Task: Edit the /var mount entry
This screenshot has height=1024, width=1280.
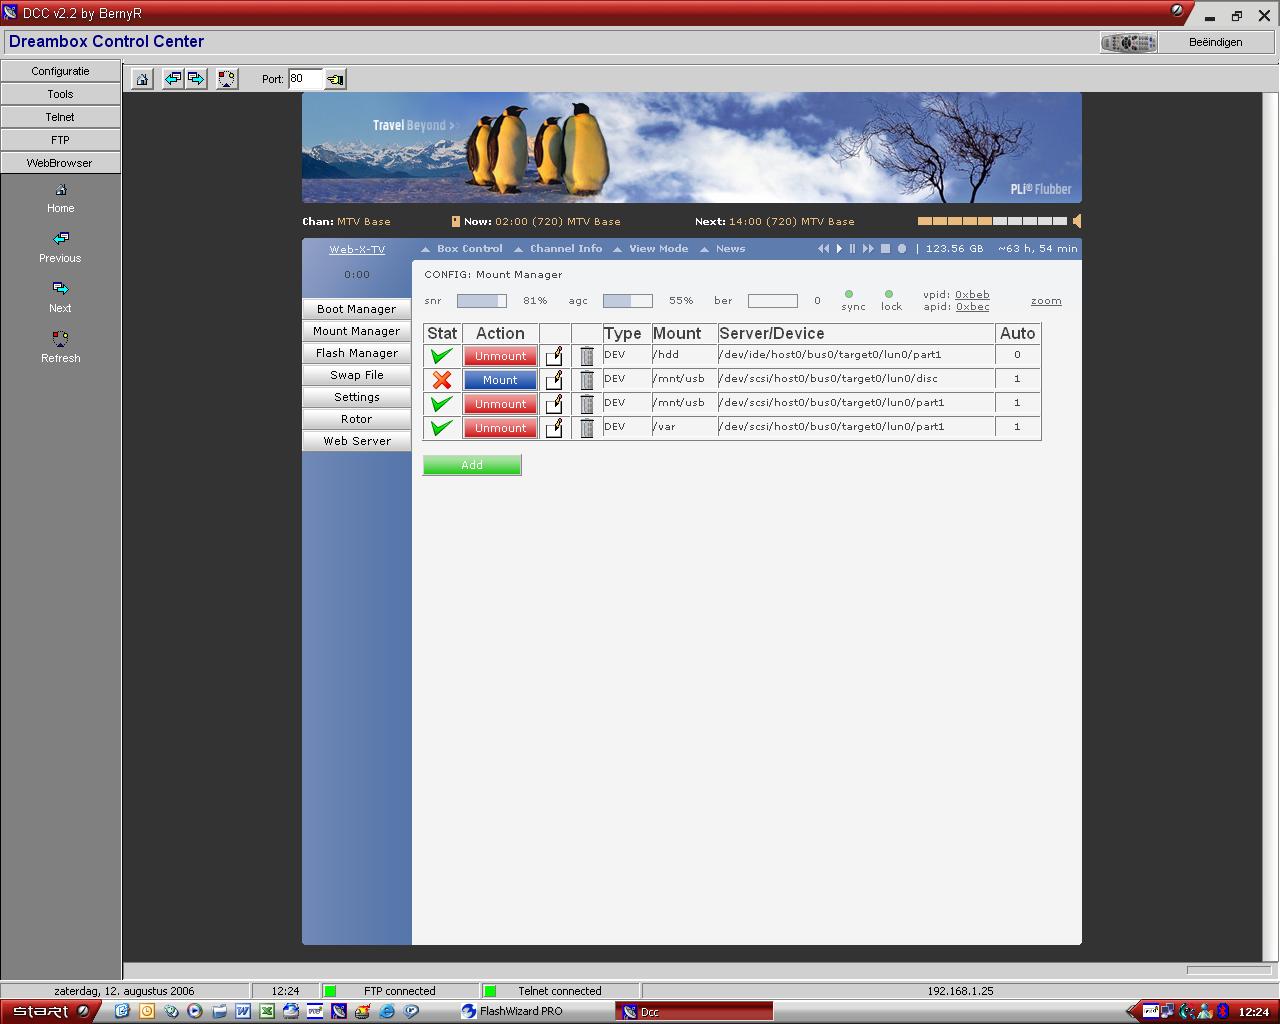Action: pyautogui.click(x=554, y=428)
